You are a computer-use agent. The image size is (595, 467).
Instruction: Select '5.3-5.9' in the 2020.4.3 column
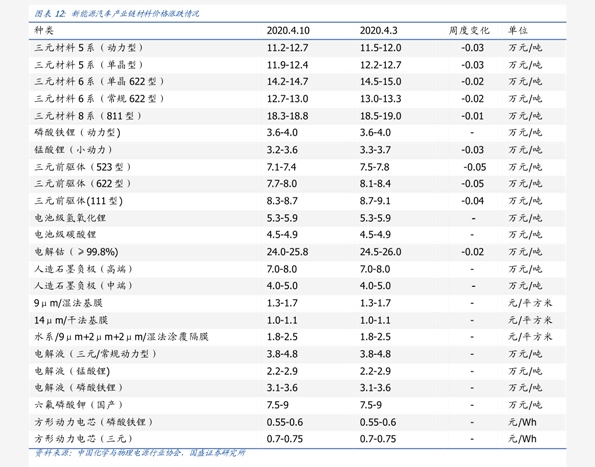click(x=375, y=218)
